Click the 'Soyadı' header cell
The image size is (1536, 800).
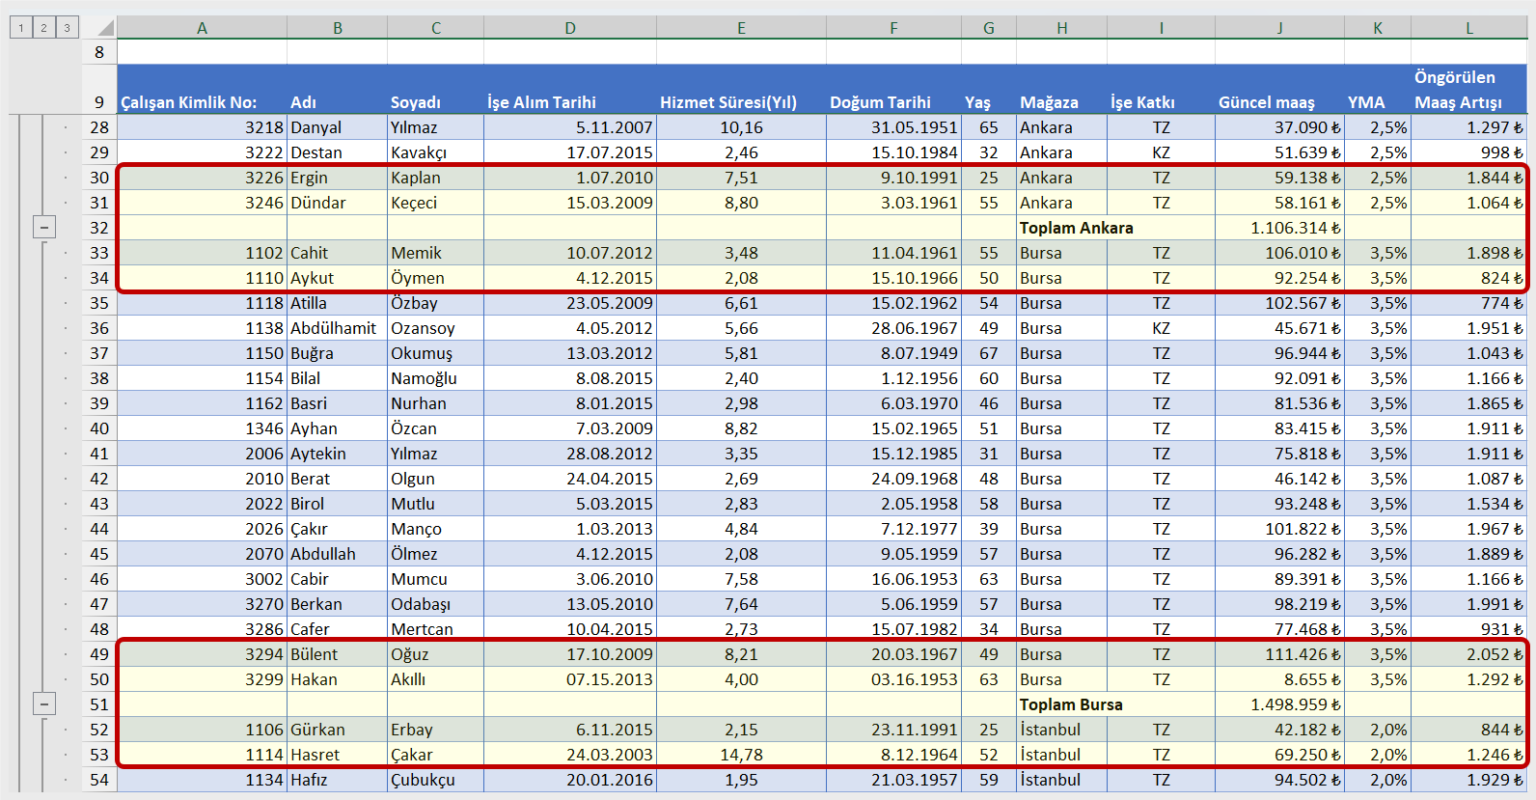tap(435, 90)
